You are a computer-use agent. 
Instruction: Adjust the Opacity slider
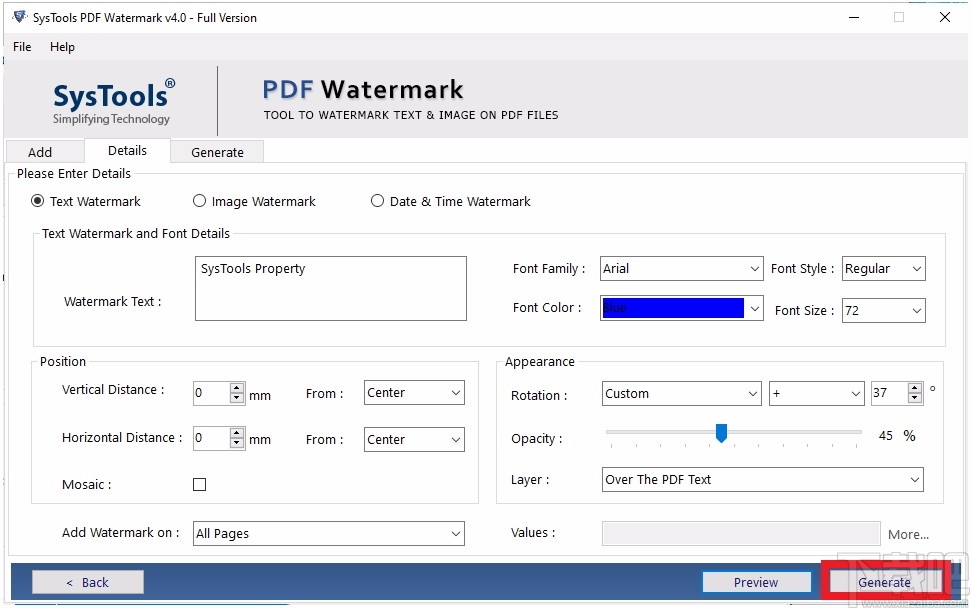tap(722, 433)
